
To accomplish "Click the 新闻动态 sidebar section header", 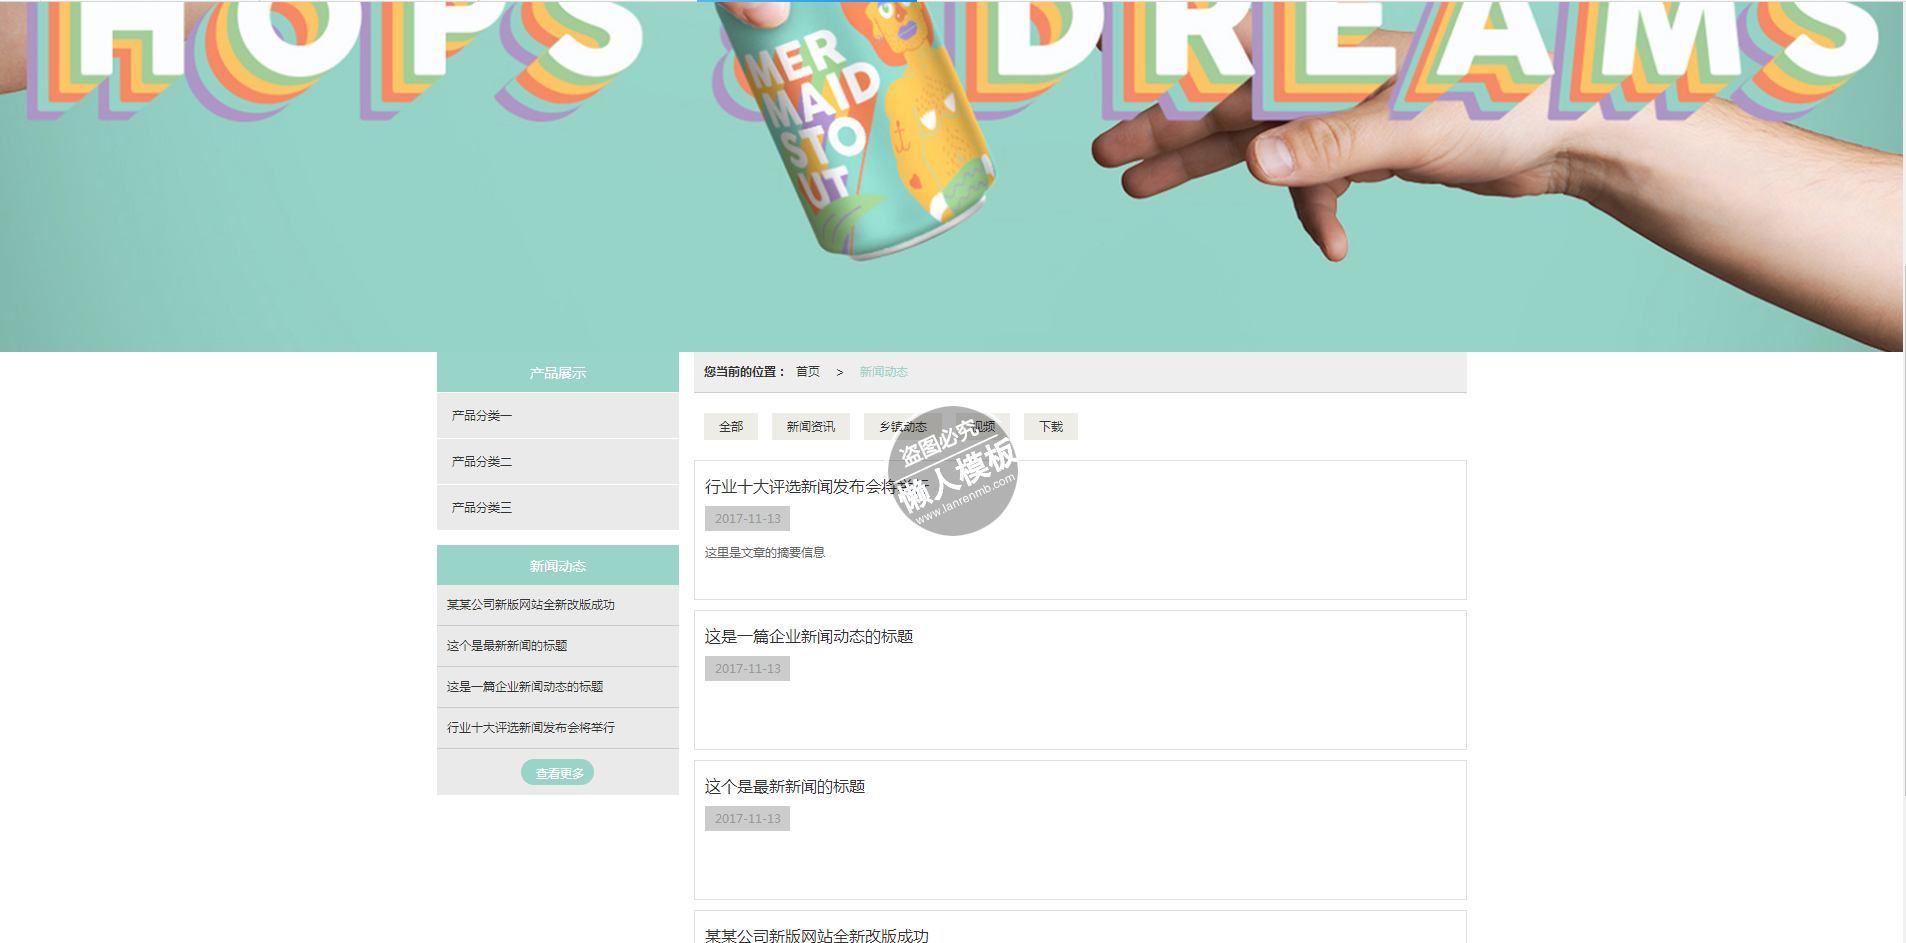I will point(557,566).
